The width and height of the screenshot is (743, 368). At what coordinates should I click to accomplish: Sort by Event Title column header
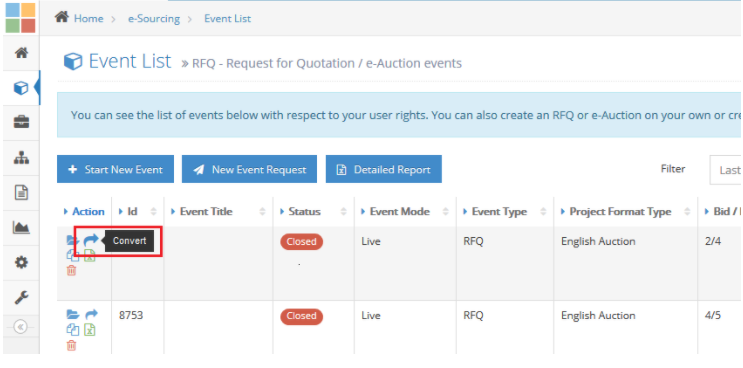(218, 212)
